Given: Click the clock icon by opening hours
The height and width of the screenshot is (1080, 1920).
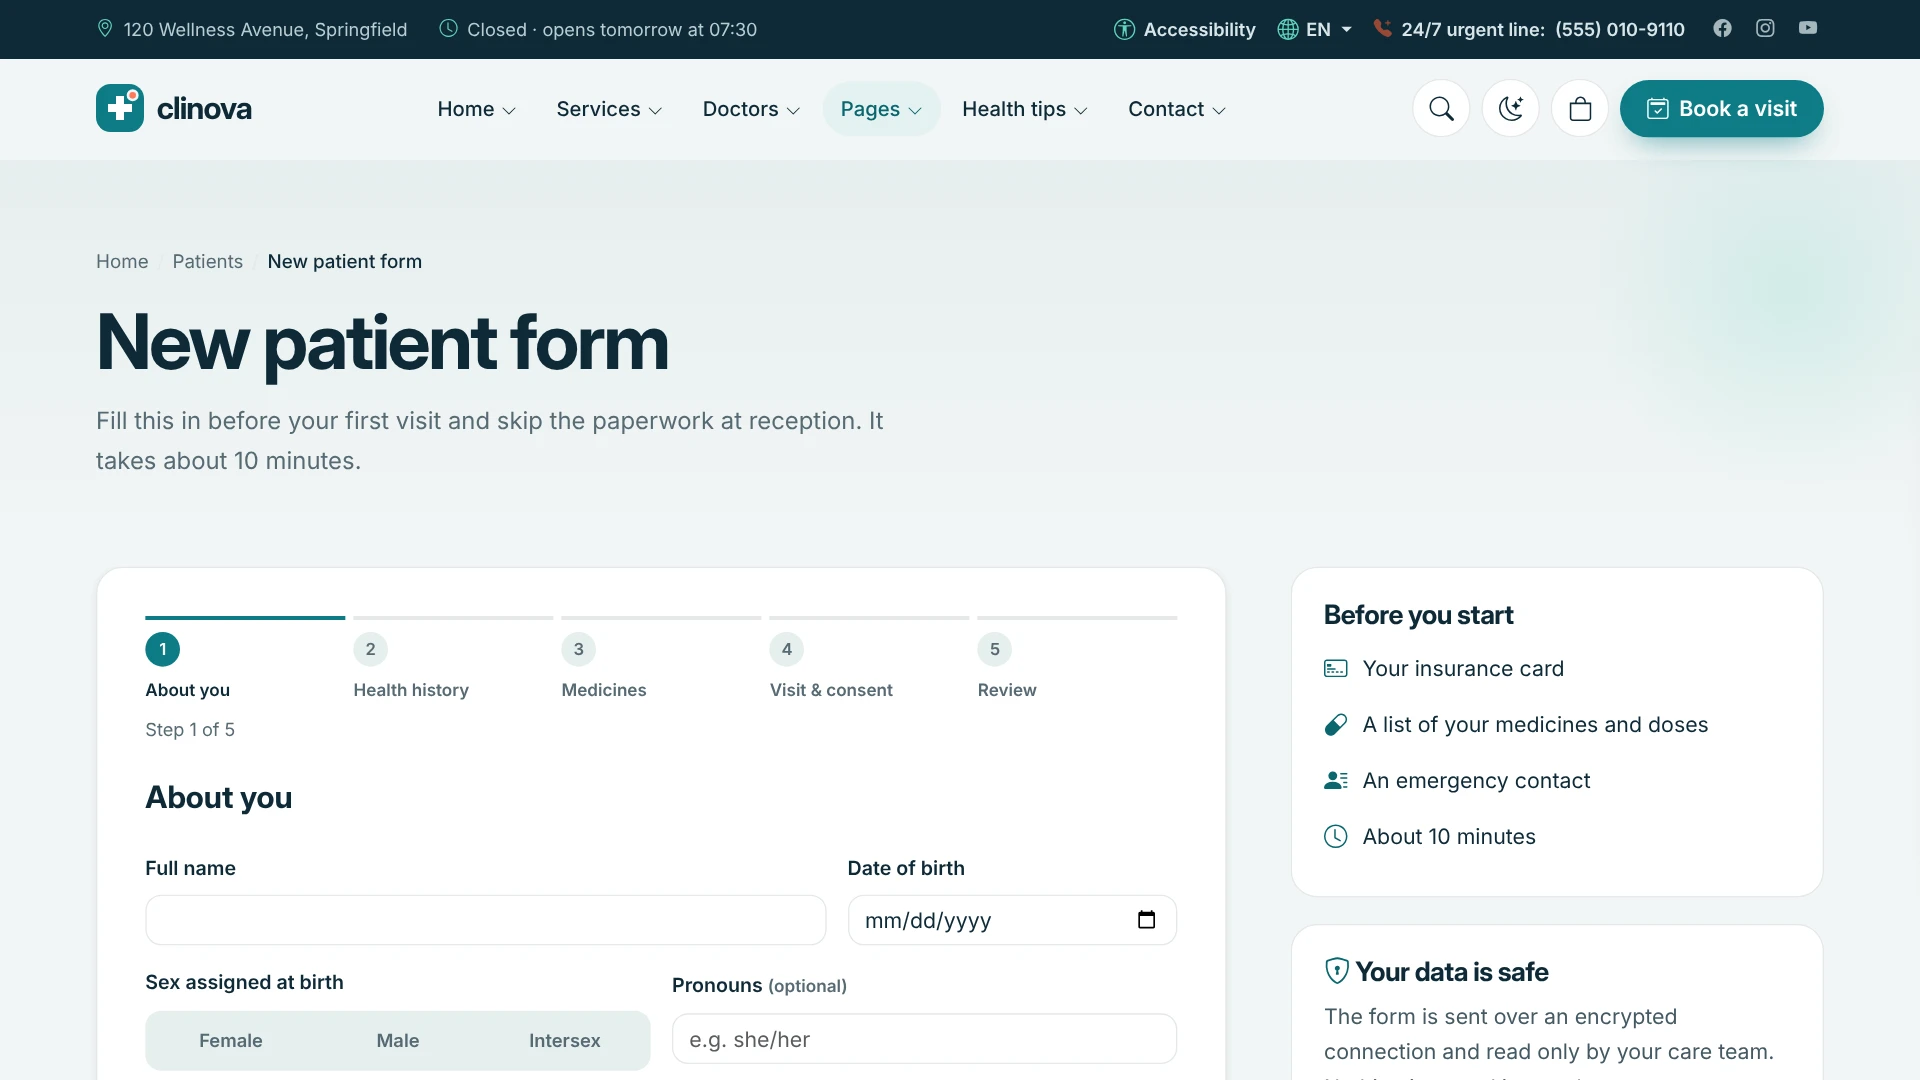Looking at the screenshot, I should [449, 29].
